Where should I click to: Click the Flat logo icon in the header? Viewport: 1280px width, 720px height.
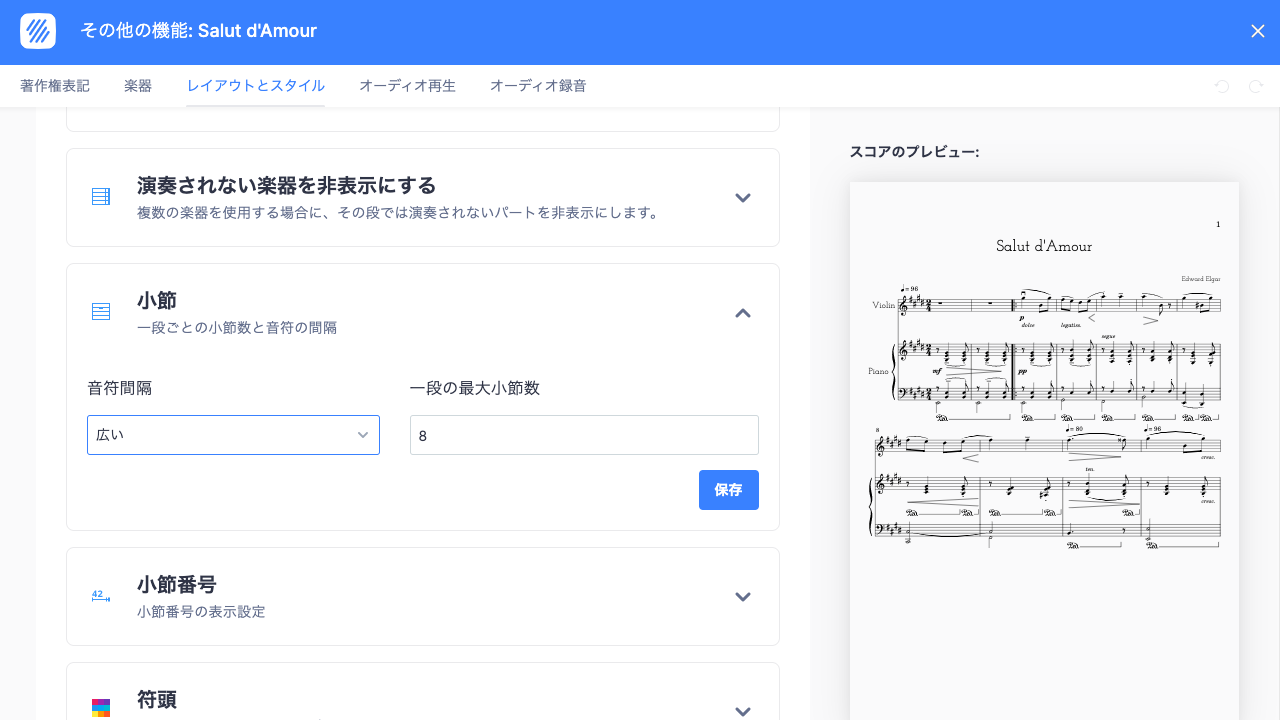point(38,31)
